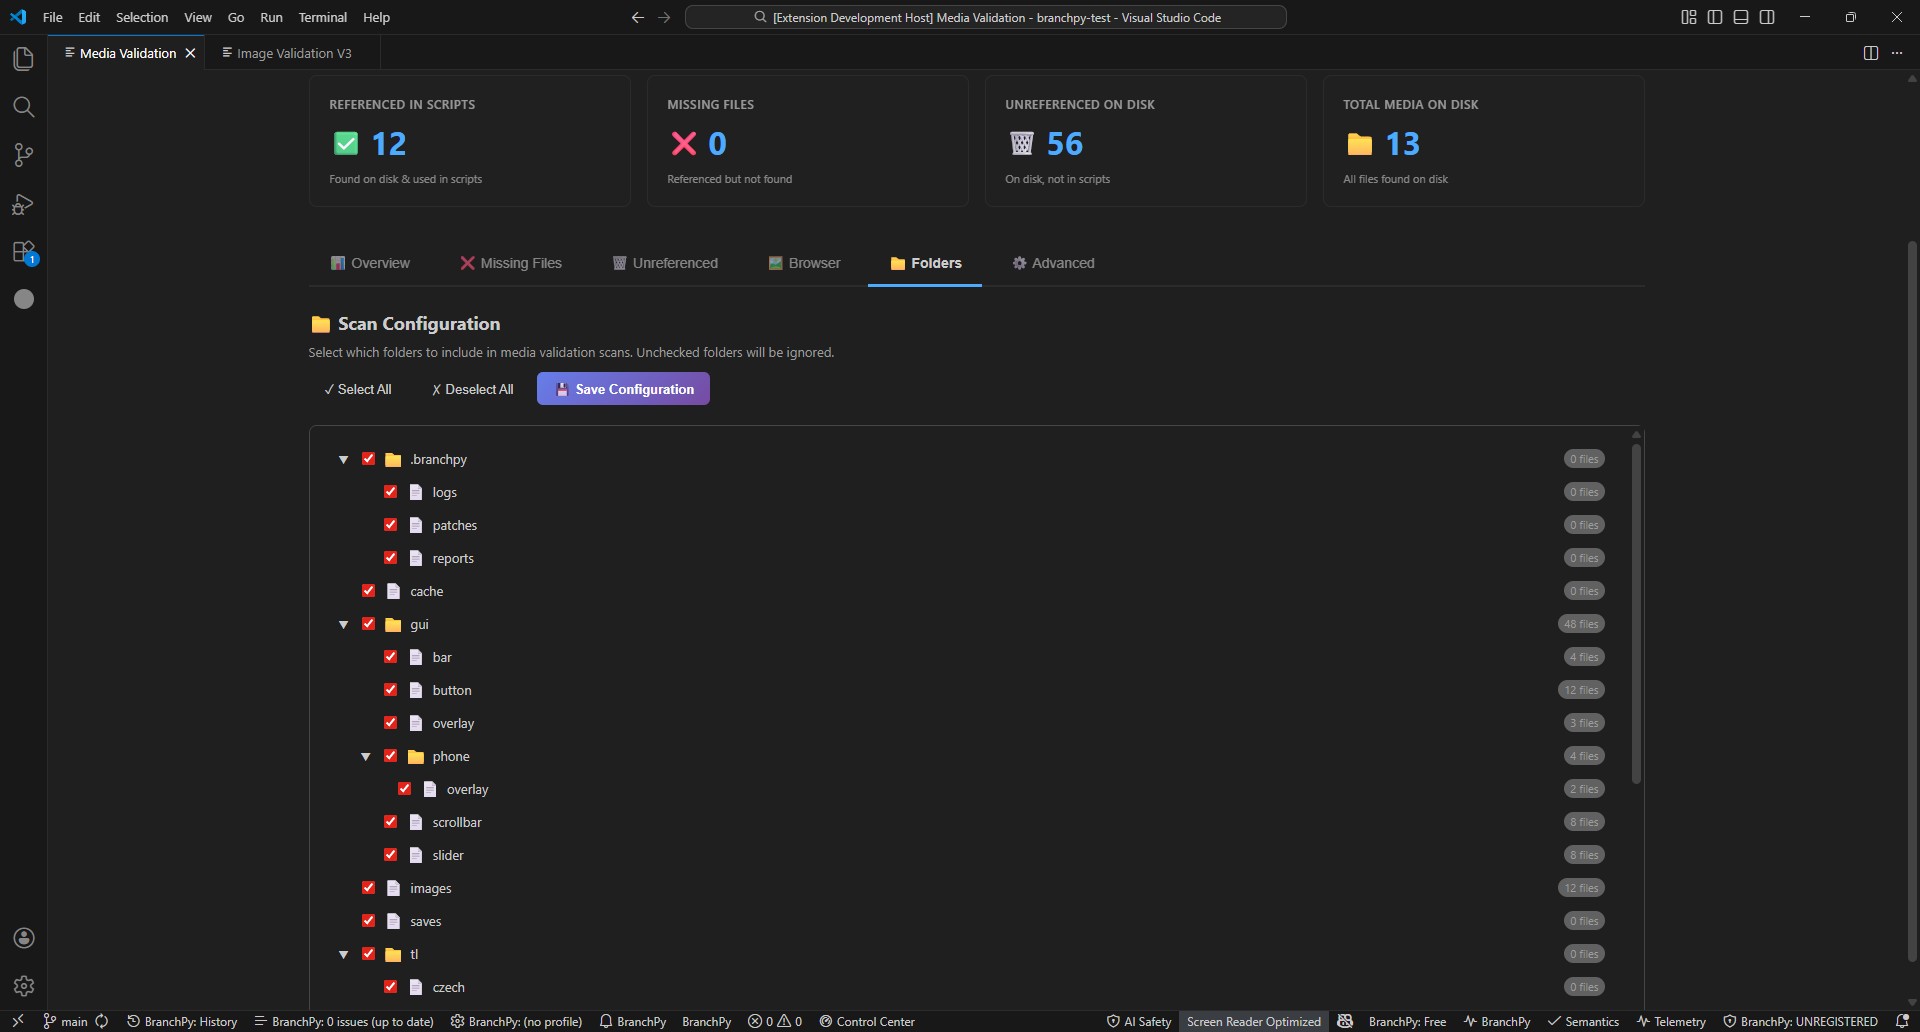Uncheck the cache folder checkbox

(369, 591)
